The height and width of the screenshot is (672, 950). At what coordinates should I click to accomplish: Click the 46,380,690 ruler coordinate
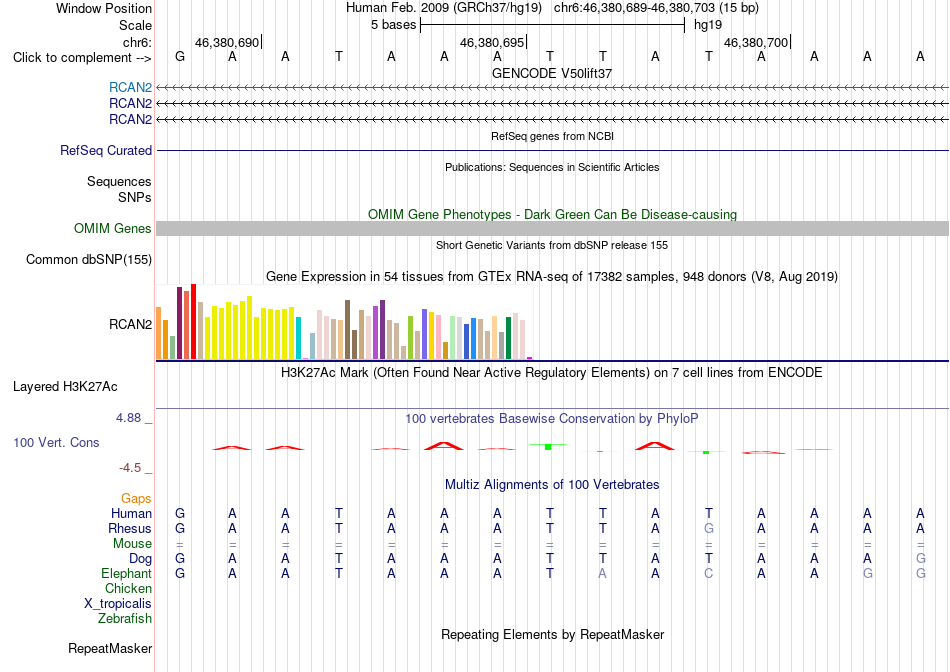(x=227, y=42)
